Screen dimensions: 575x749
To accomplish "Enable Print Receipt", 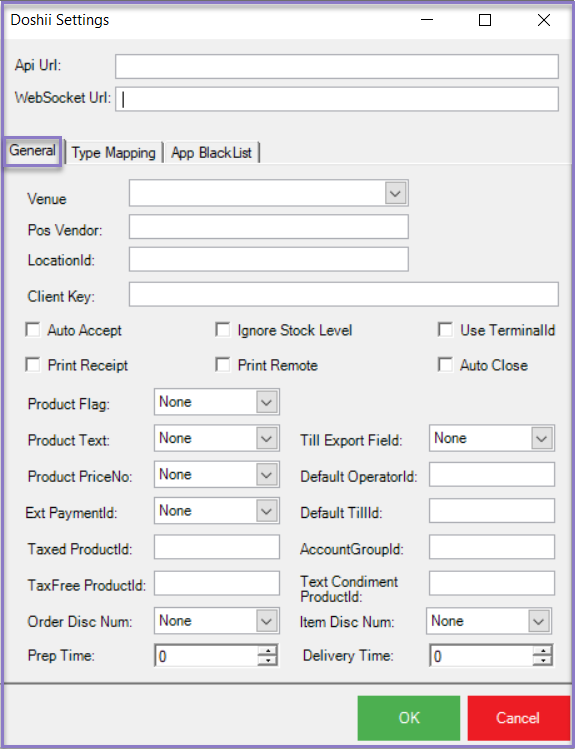I will (33, 365).
